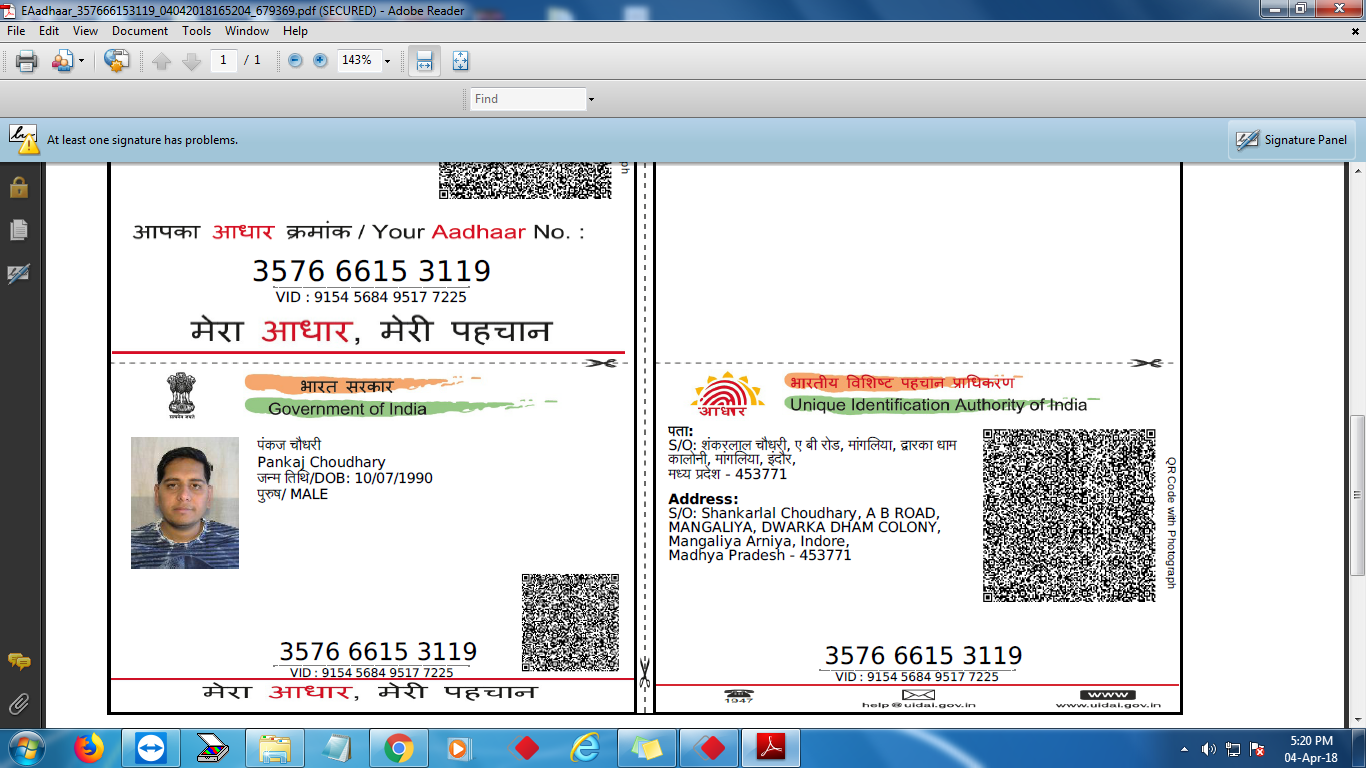
Task: Click the vertical scrollbar thumb
Action: pos(1357,495)
